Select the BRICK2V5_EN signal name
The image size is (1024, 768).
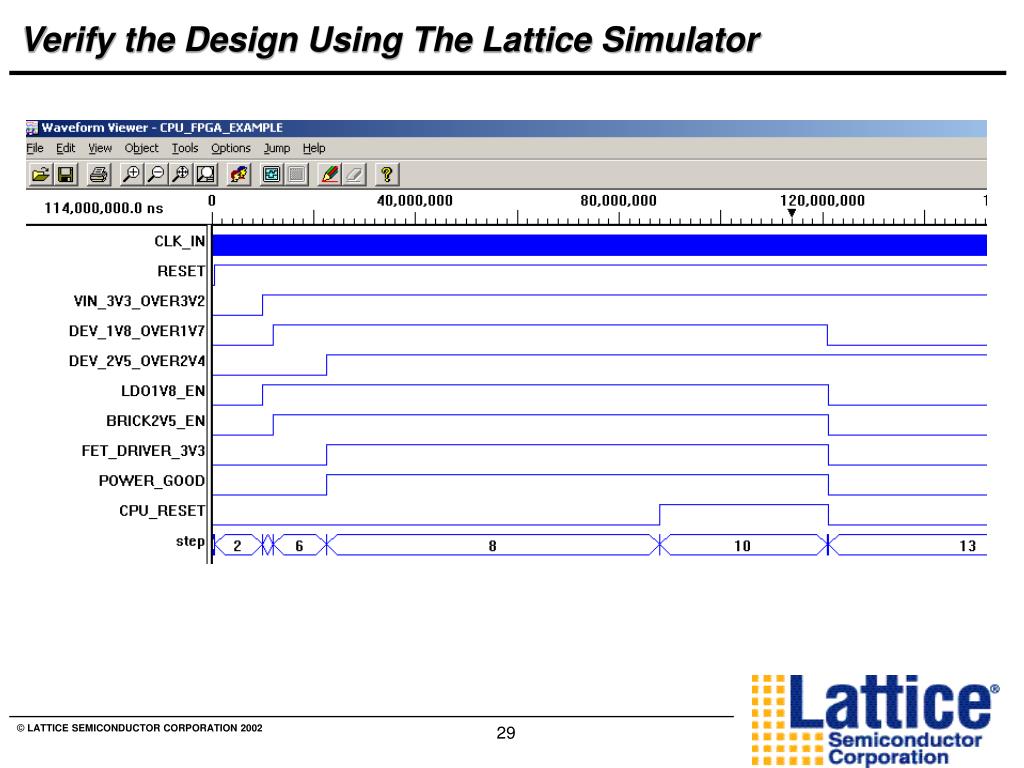(155, 421)
